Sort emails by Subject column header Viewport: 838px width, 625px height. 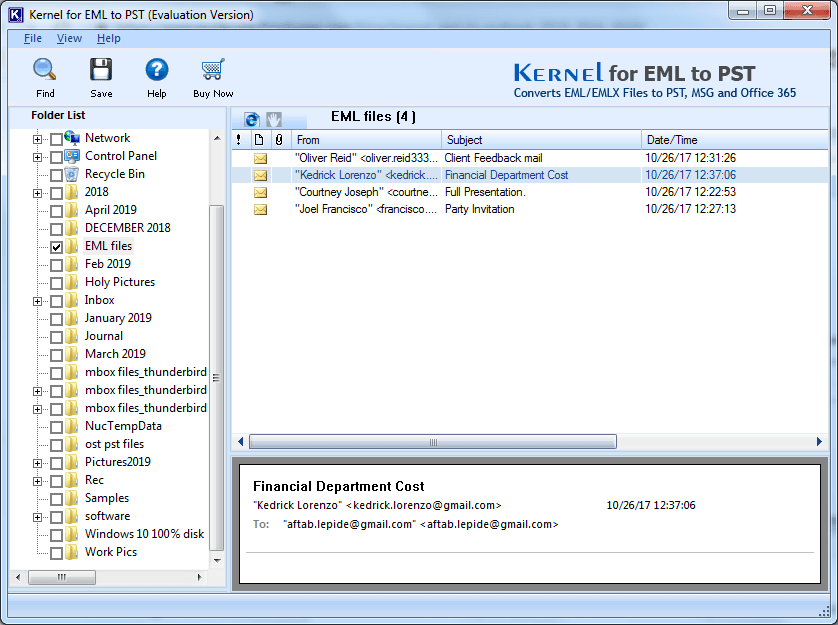pyautogui.click(x=541, y=140)
